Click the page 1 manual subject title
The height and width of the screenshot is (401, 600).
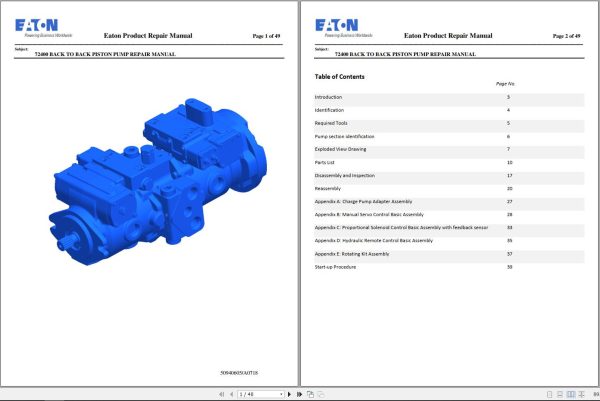tap(105, 54)
